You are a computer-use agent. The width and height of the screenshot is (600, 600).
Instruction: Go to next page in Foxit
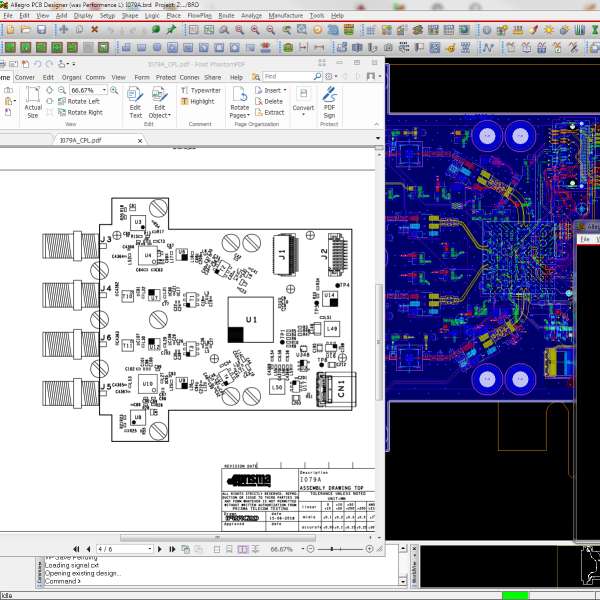pos(160,549)
